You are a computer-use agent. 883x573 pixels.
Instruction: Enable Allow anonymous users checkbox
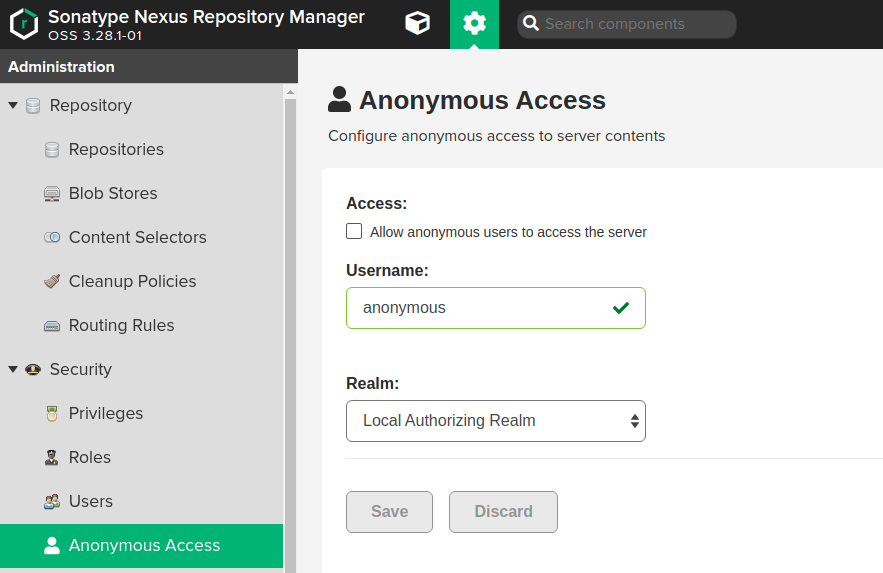click(x=354, y=232)
